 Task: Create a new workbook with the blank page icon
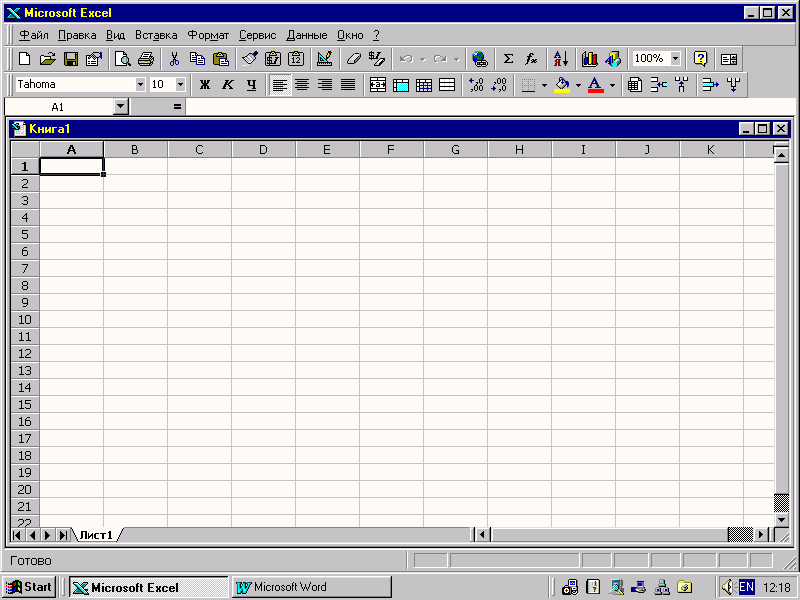pyautogui.click(x=24, y=59)
